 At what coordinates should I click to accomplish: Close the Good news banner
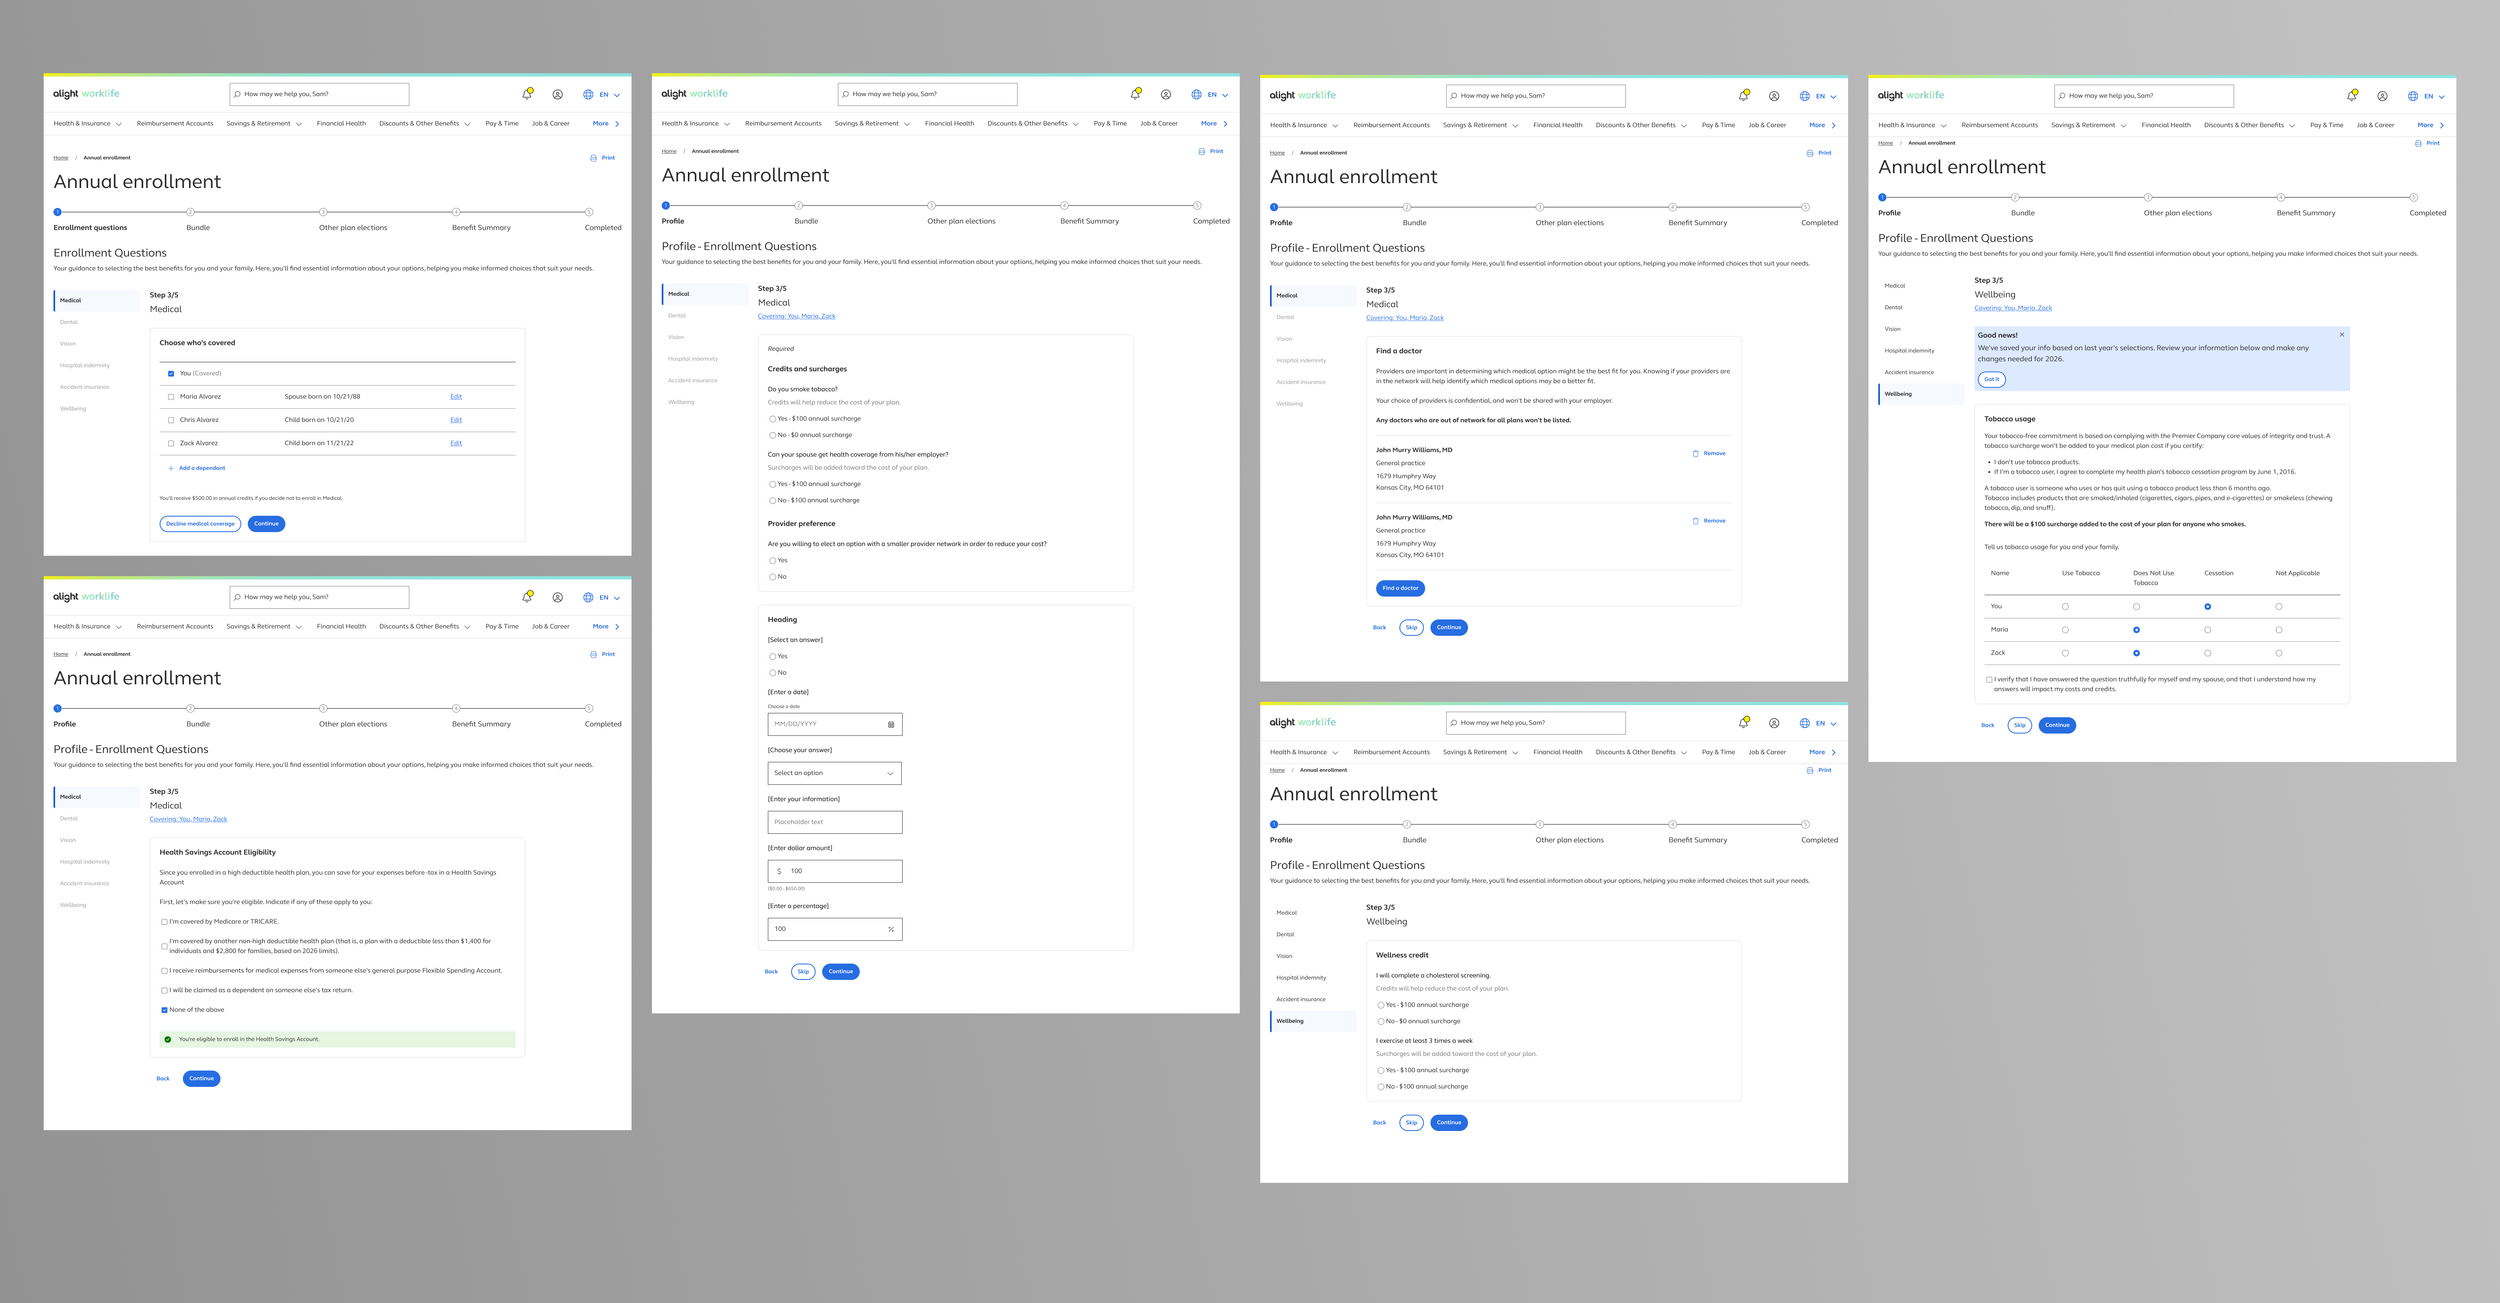[2341, 335]
